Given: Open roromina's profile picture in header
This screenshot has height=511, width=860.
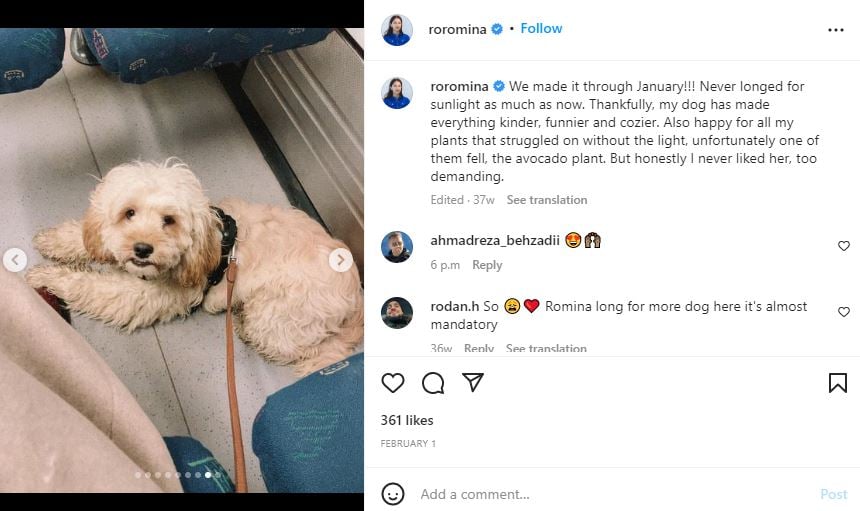Looking at the screenshot, I should [x=397, y=30].
